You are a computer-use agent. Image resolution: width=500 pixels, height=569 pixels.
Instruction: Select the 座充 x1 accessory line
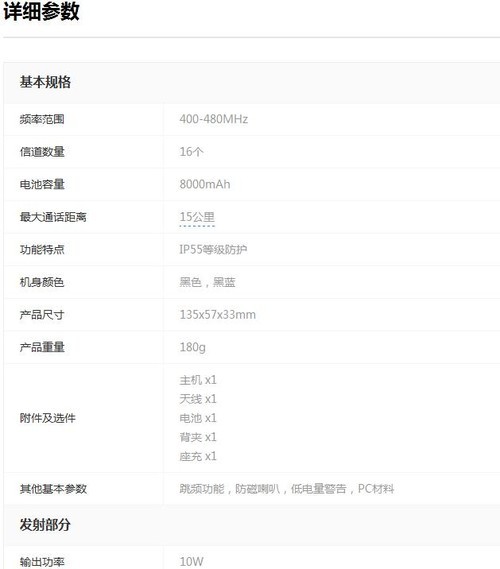click(x=198, y=456)
